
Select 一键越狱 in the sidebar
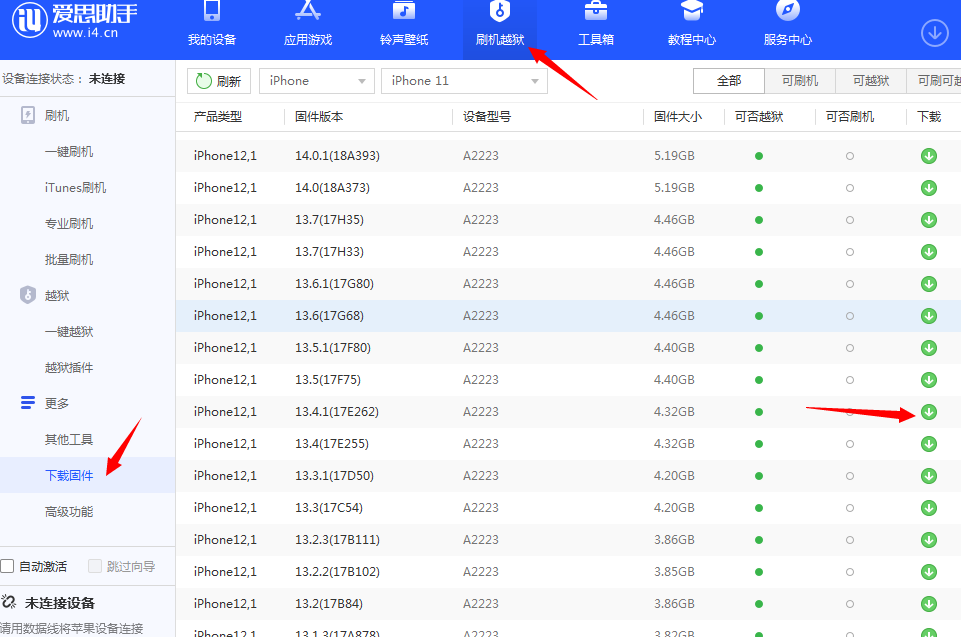[69, 332]
